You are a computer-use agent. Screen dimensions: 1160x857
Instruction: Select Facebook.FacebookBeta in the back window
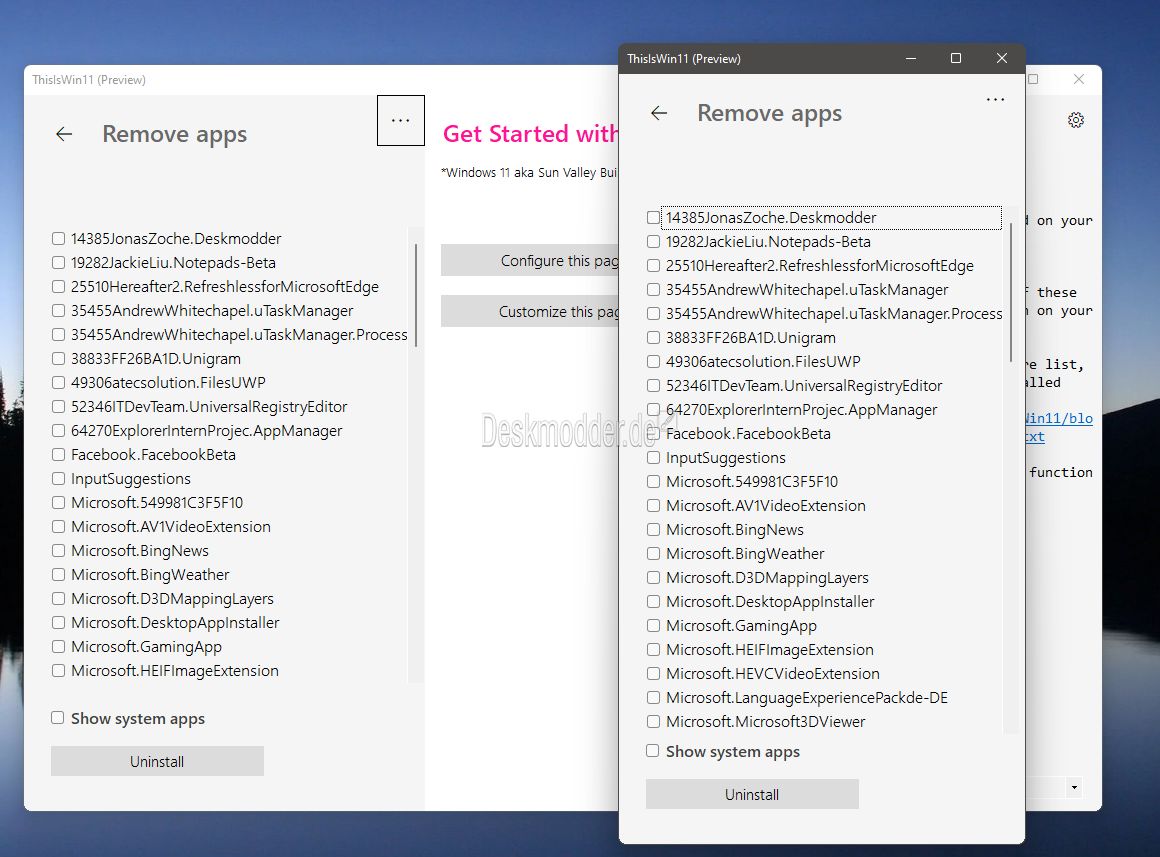pos(58,454)
